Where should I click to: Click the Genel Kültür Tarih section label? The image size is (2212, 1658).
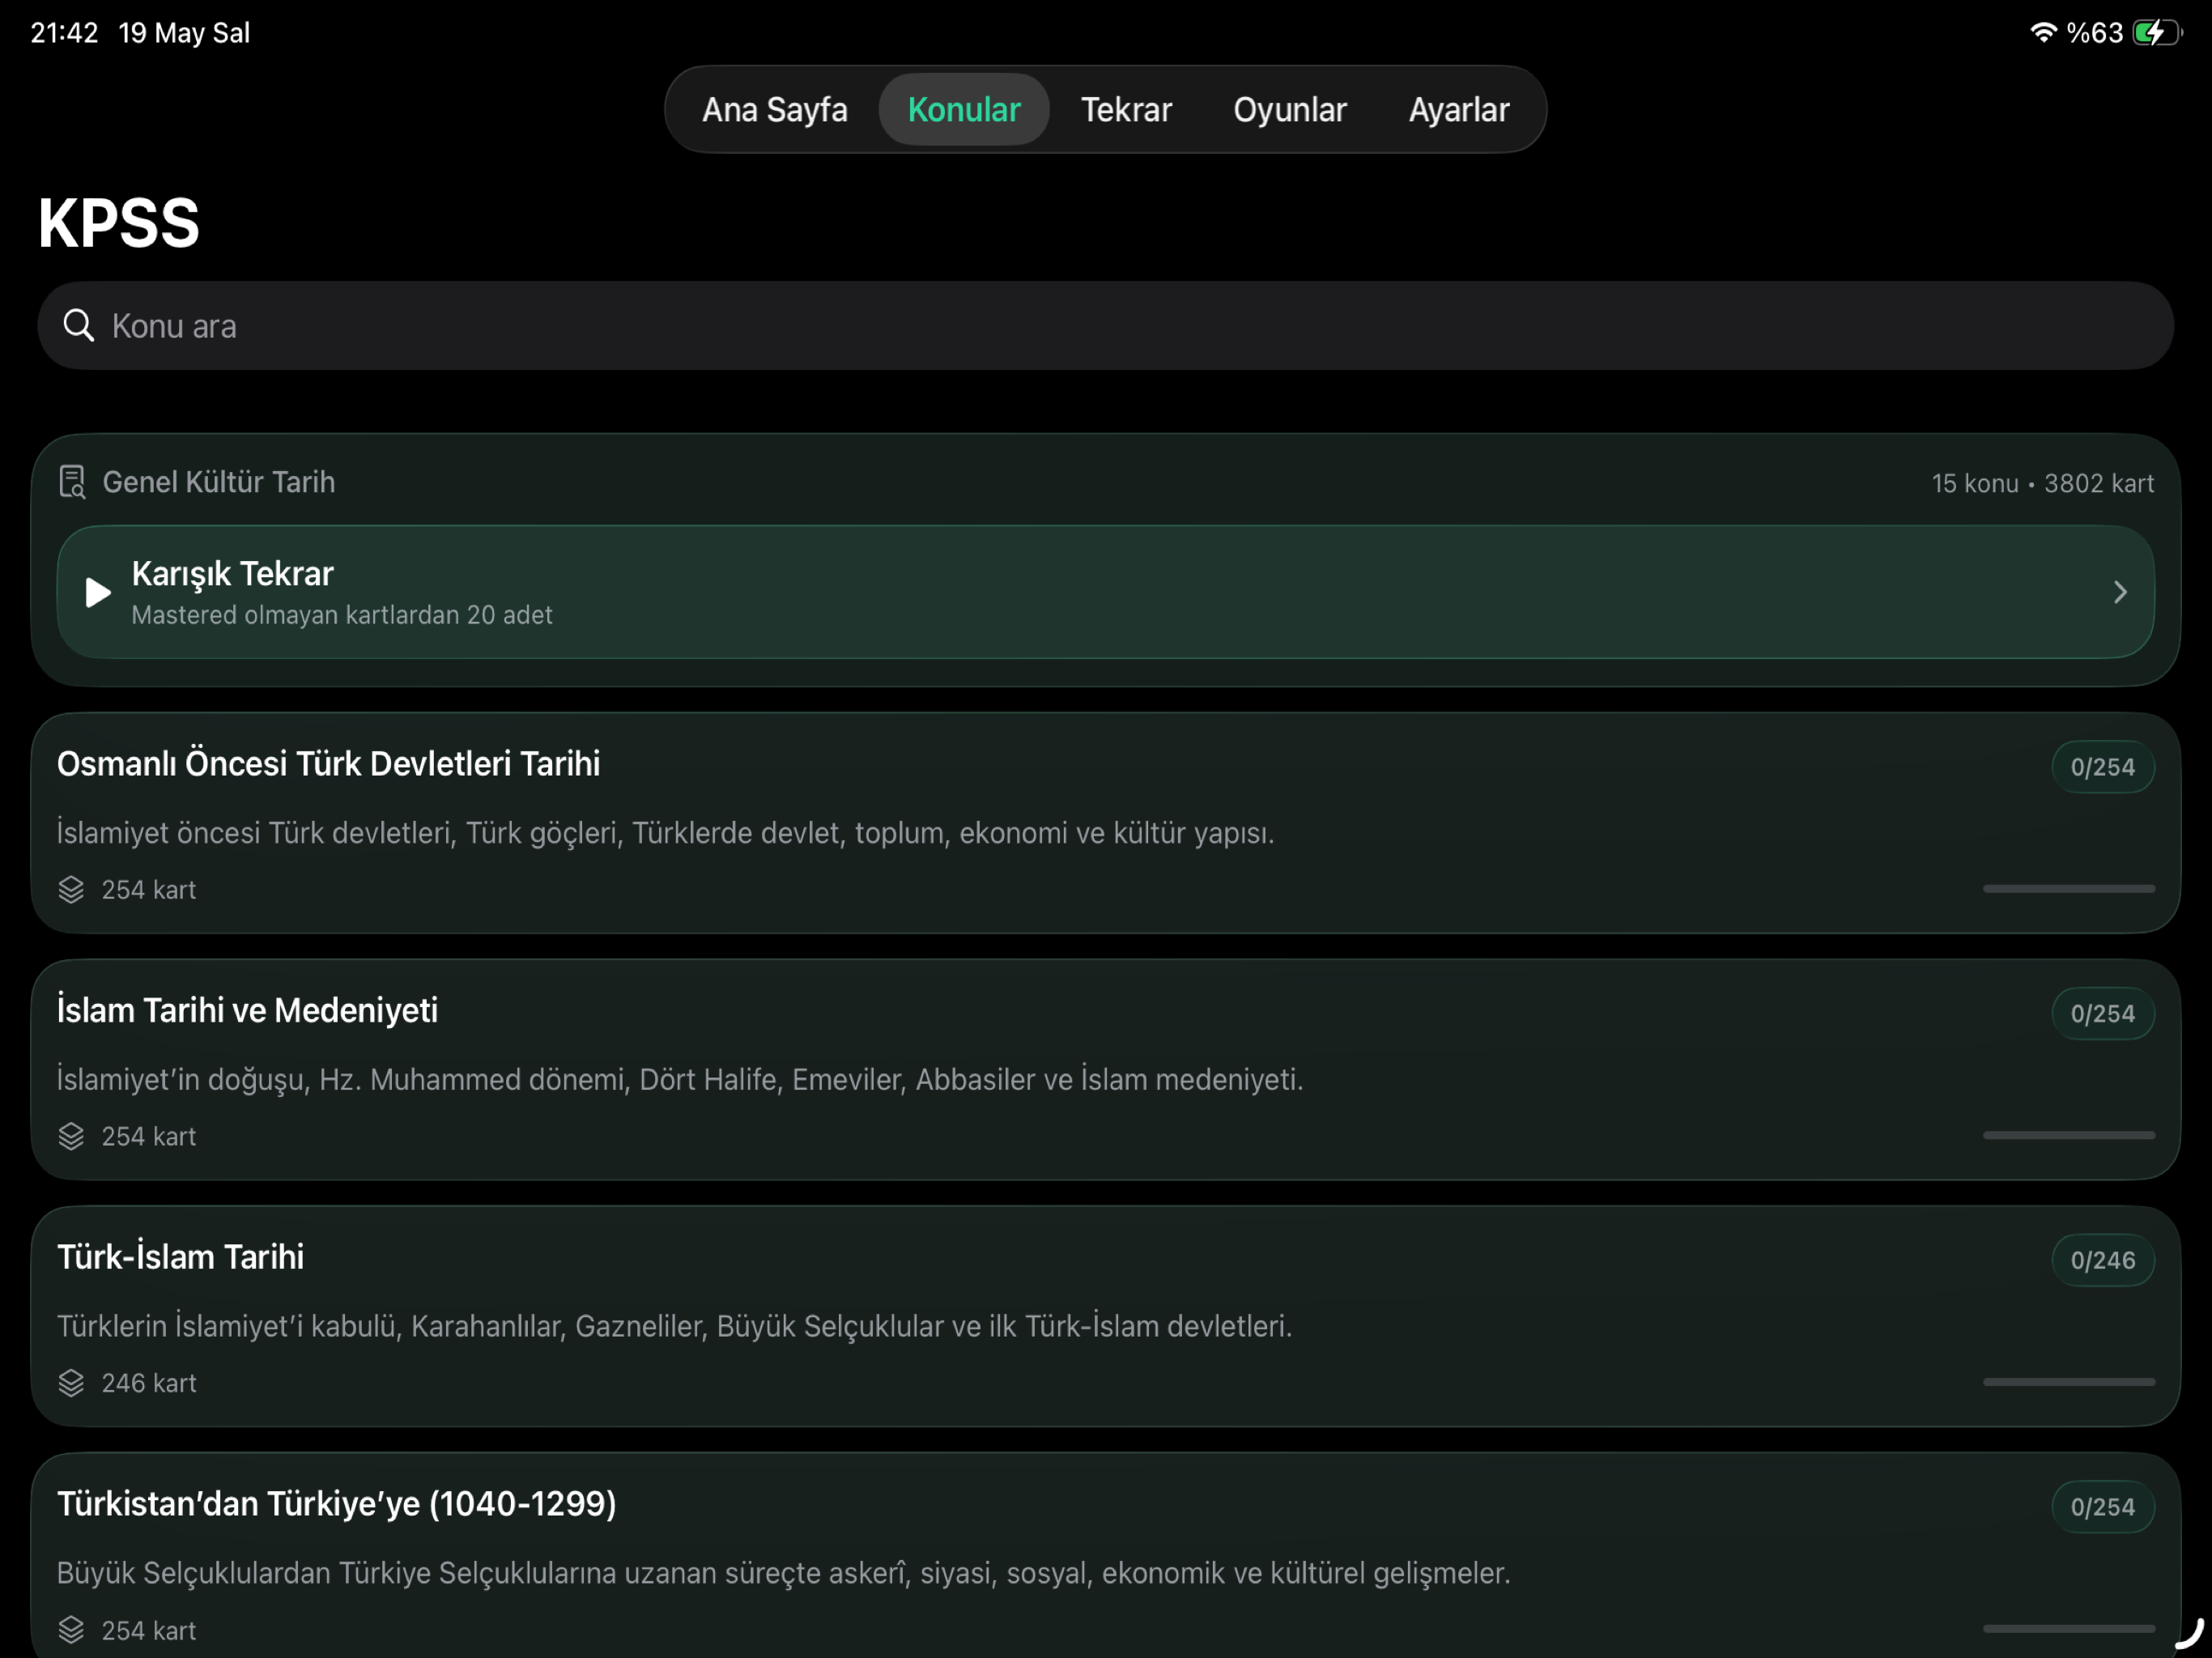point(219,482)
